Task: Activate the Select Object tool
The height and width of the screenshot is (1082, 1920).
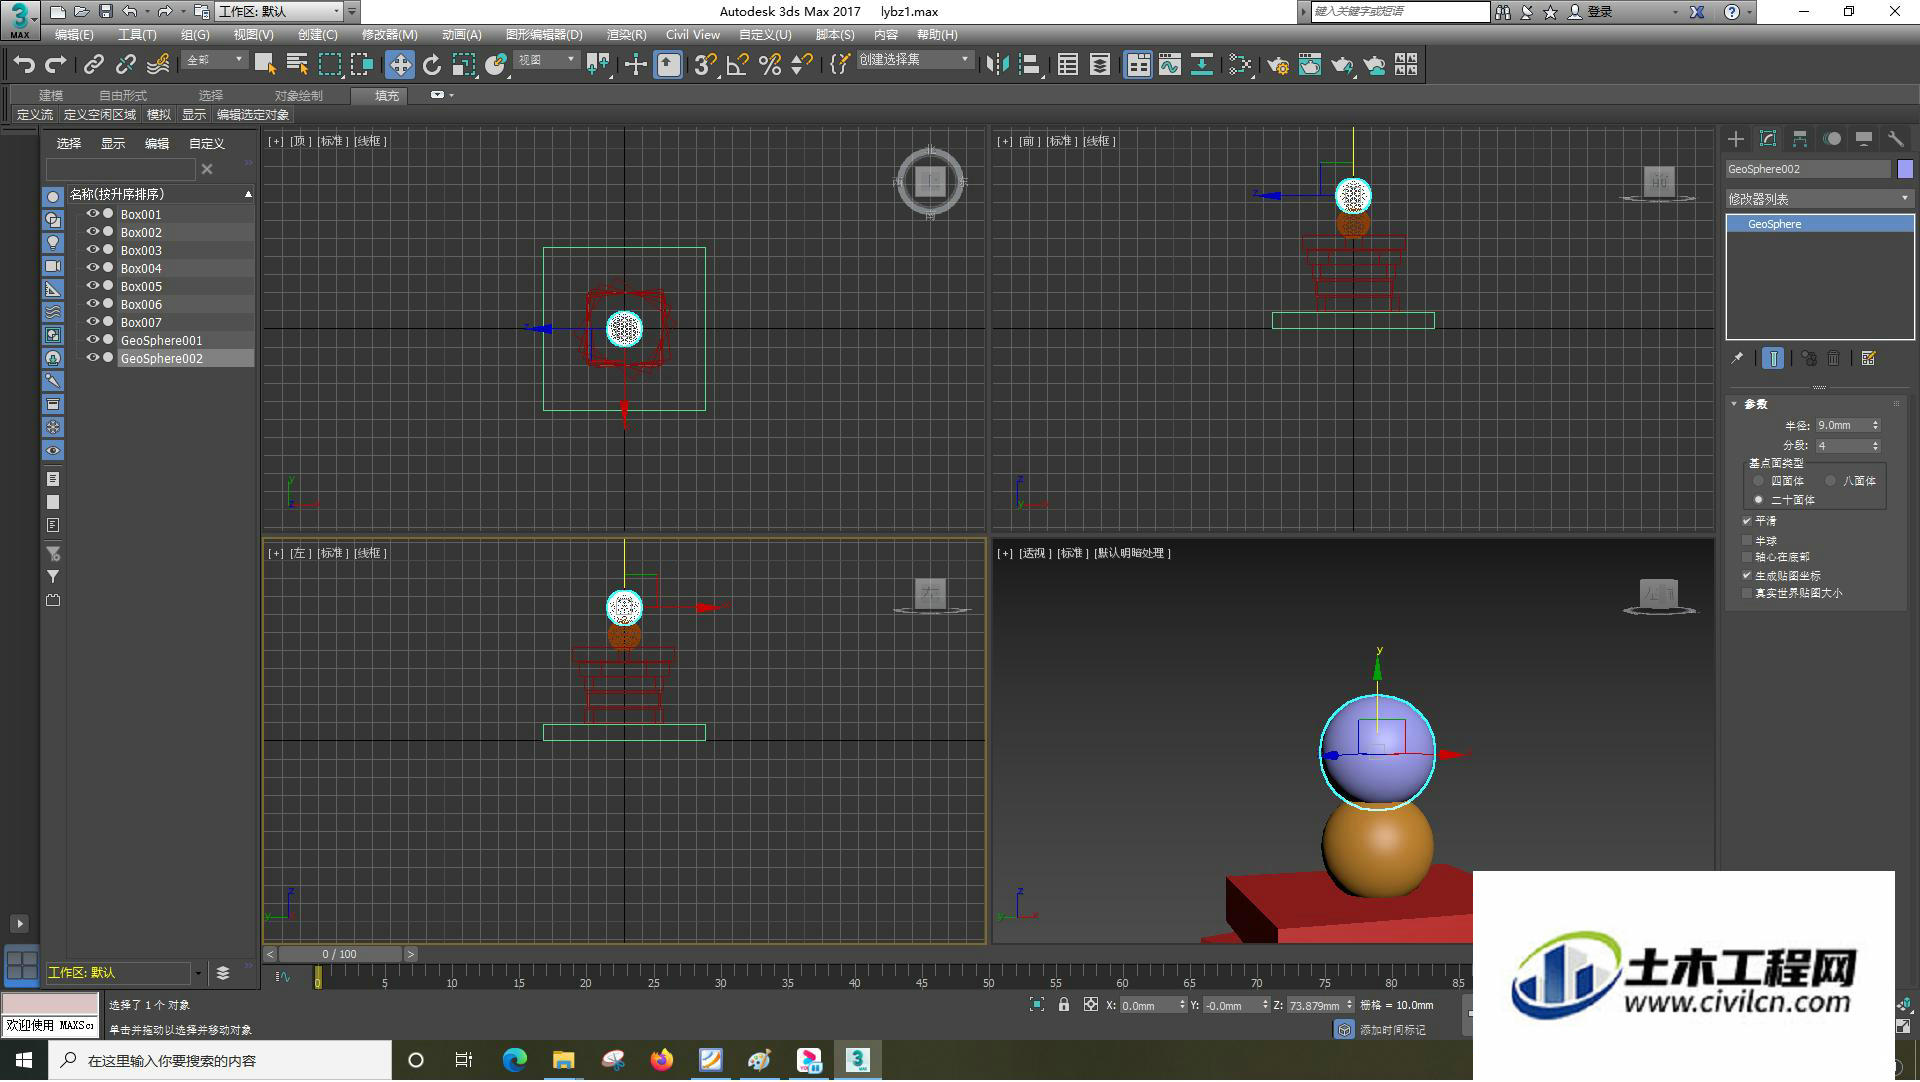Action: point(265,65)
